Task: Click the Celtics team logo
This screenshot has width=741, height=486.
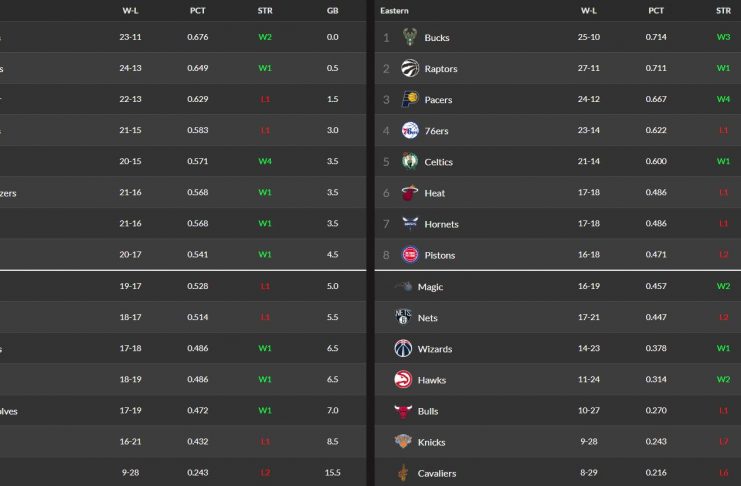Action: [x=410, y=162]
